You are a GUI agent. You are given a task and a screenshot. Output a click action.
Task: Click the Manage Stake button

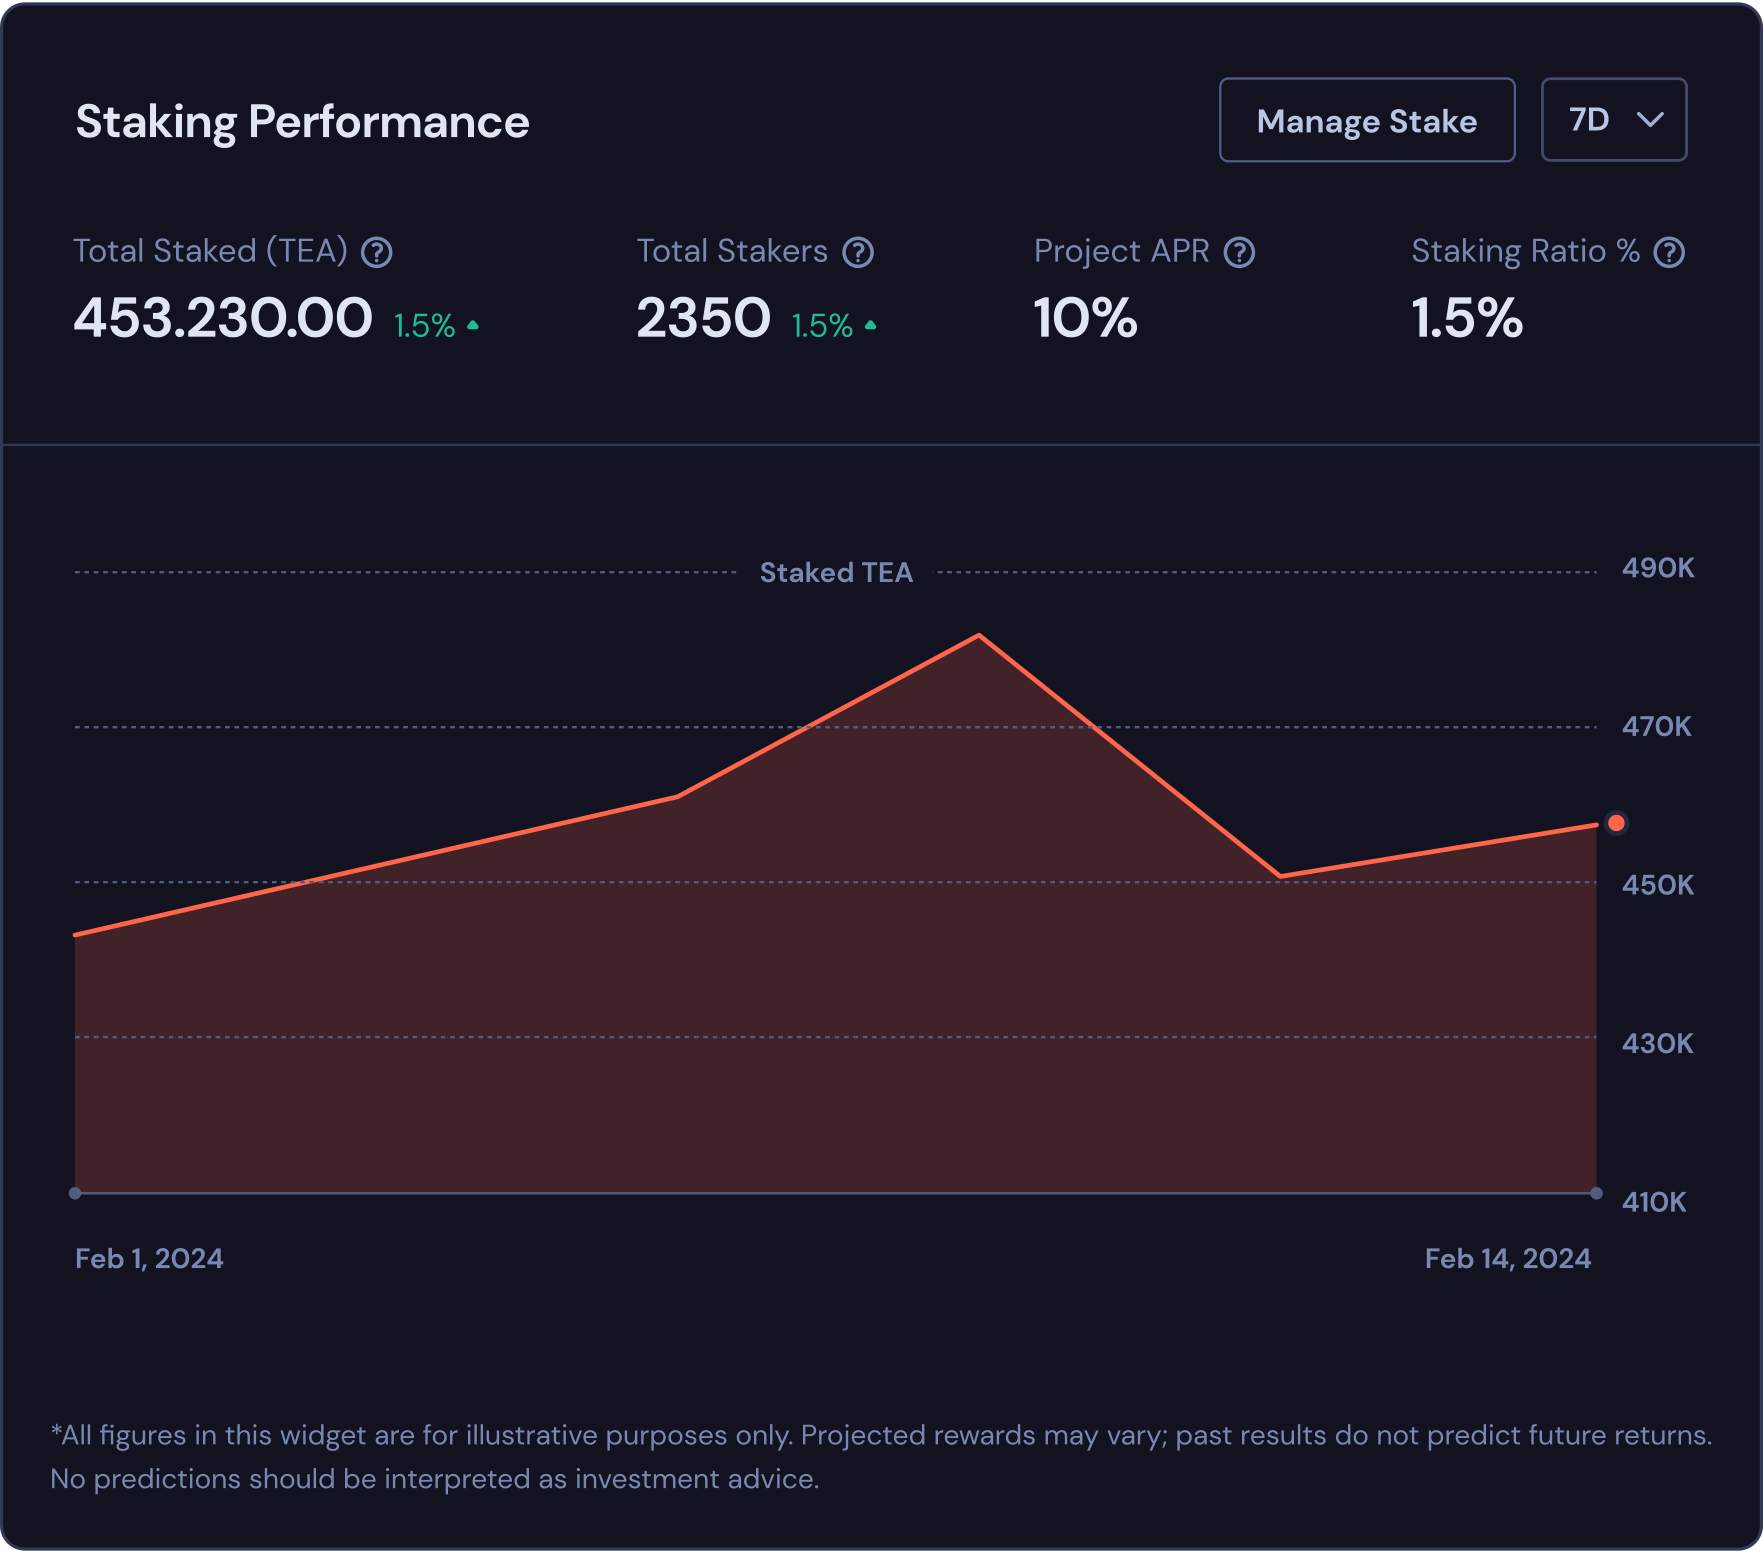click(x=1366, y=120)
